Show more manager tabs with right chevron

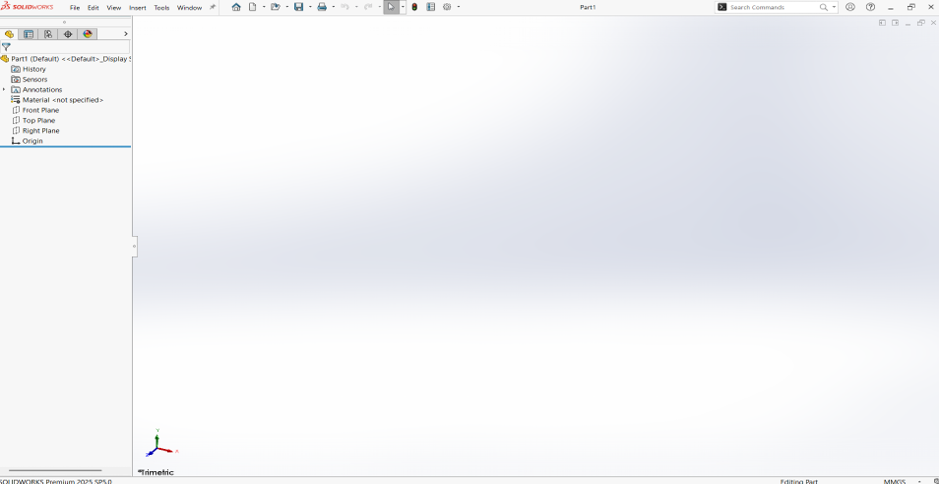click(126, 34)
